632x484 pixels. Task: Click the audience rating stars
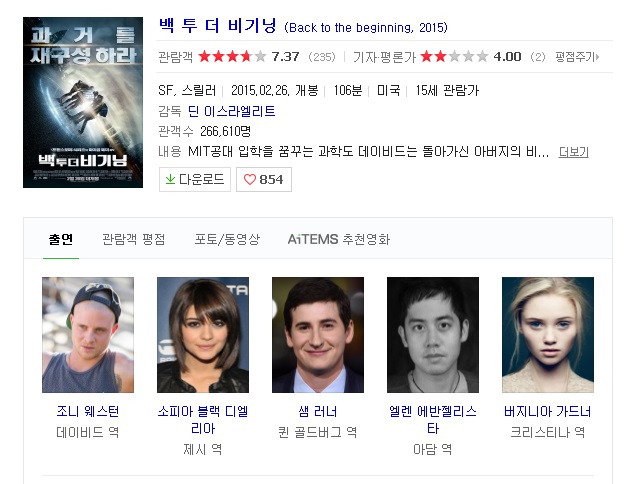[x=232, y=56]
